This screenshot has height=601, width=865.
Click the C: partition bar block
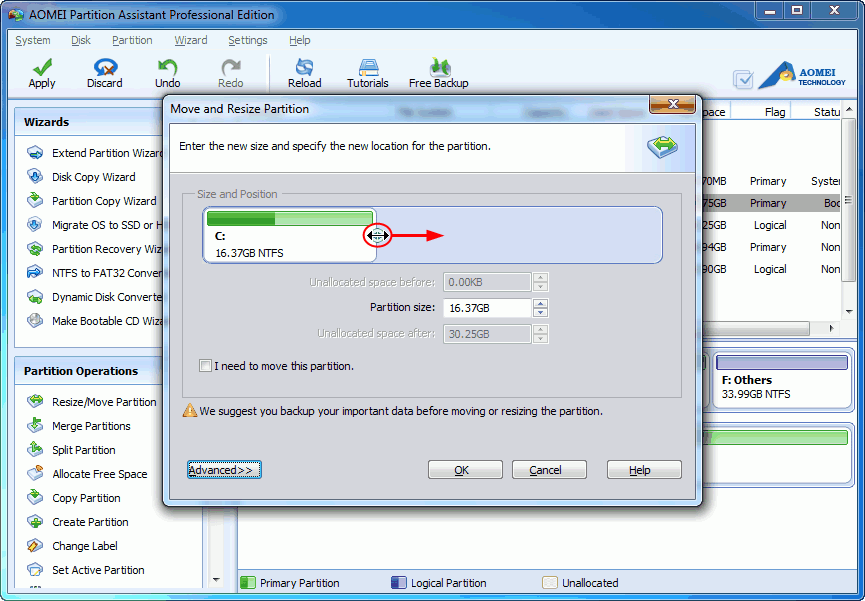coord(290,235)
